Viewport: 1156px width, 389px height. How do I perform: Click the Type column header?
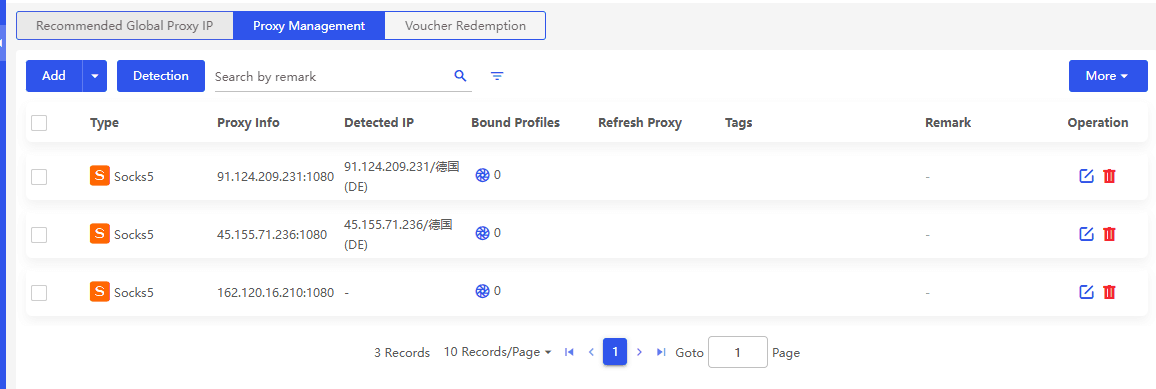104,123
